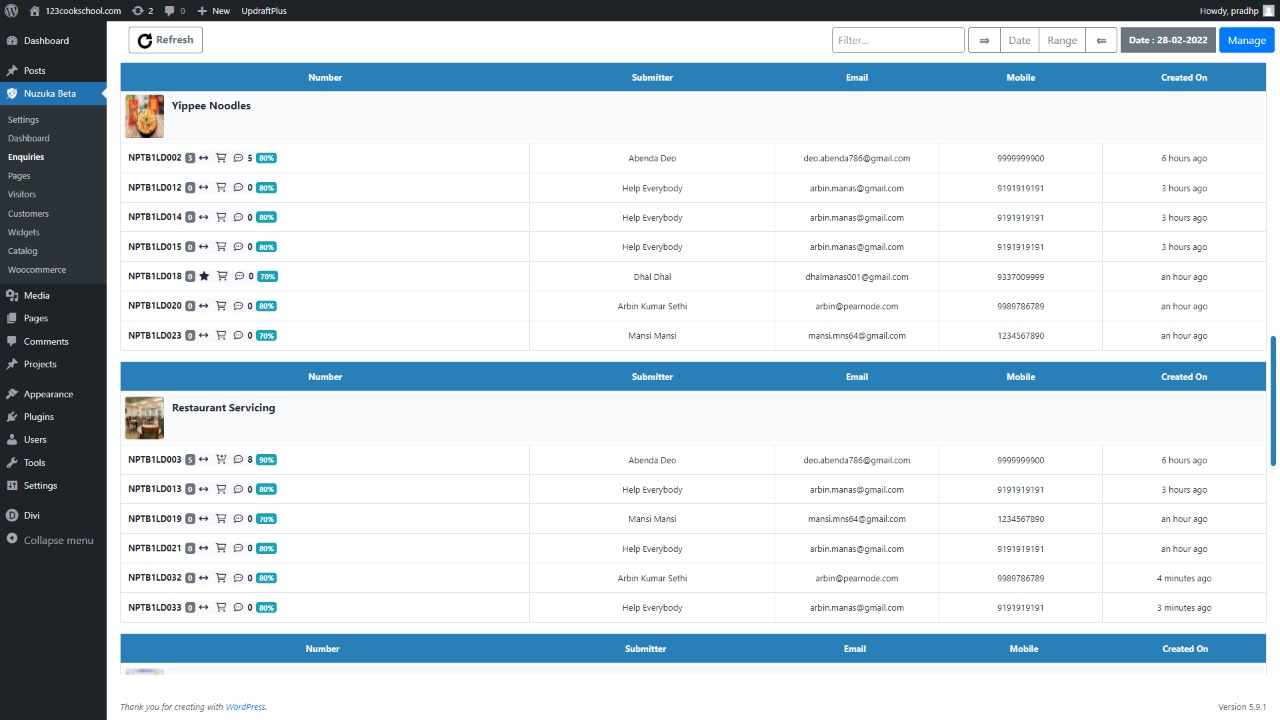The height and width of the screenshot is (720, 1280).
Task: Open the comment bubble icon for NPTB1LD003
Action: coord(238,460)
